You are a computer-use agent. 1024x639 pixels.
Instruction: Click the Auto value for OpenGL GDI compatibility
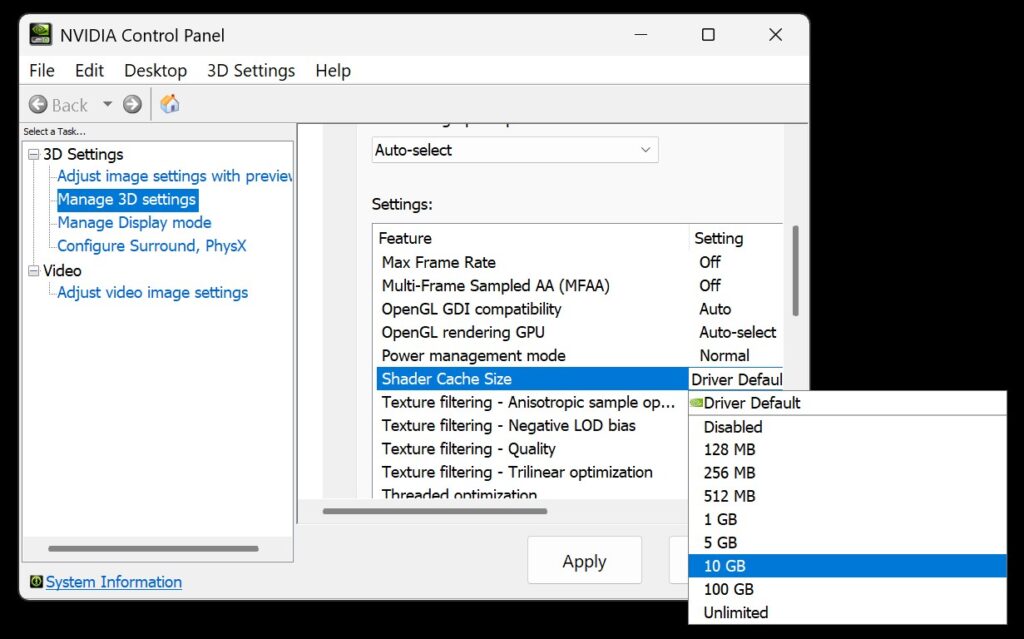(715, 309)
